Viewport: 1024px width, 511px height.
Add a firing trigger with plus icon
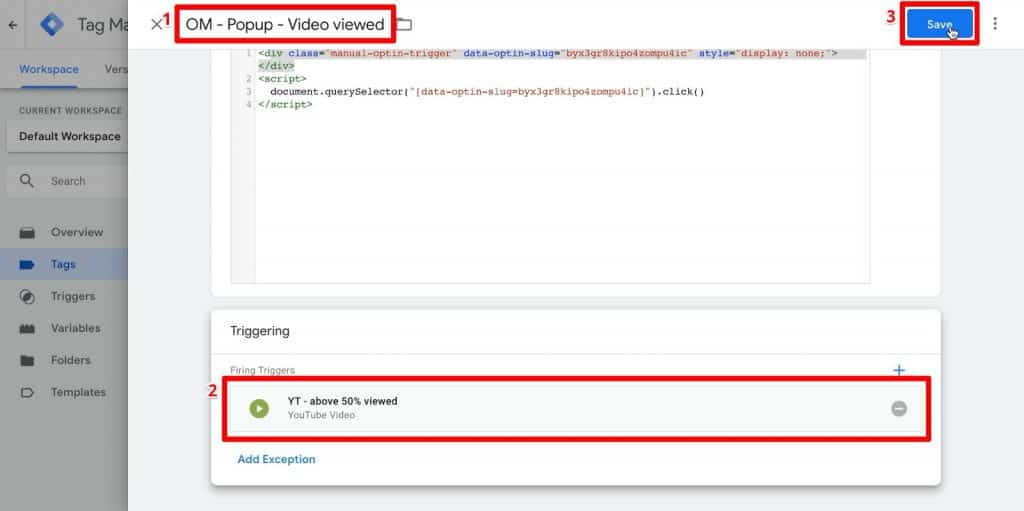pyautogui.click(x=899, y=371)
